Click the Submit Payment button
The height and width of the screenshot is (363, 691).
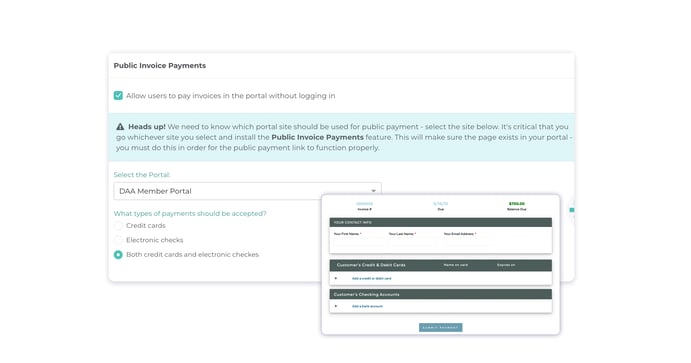[441, 327]
